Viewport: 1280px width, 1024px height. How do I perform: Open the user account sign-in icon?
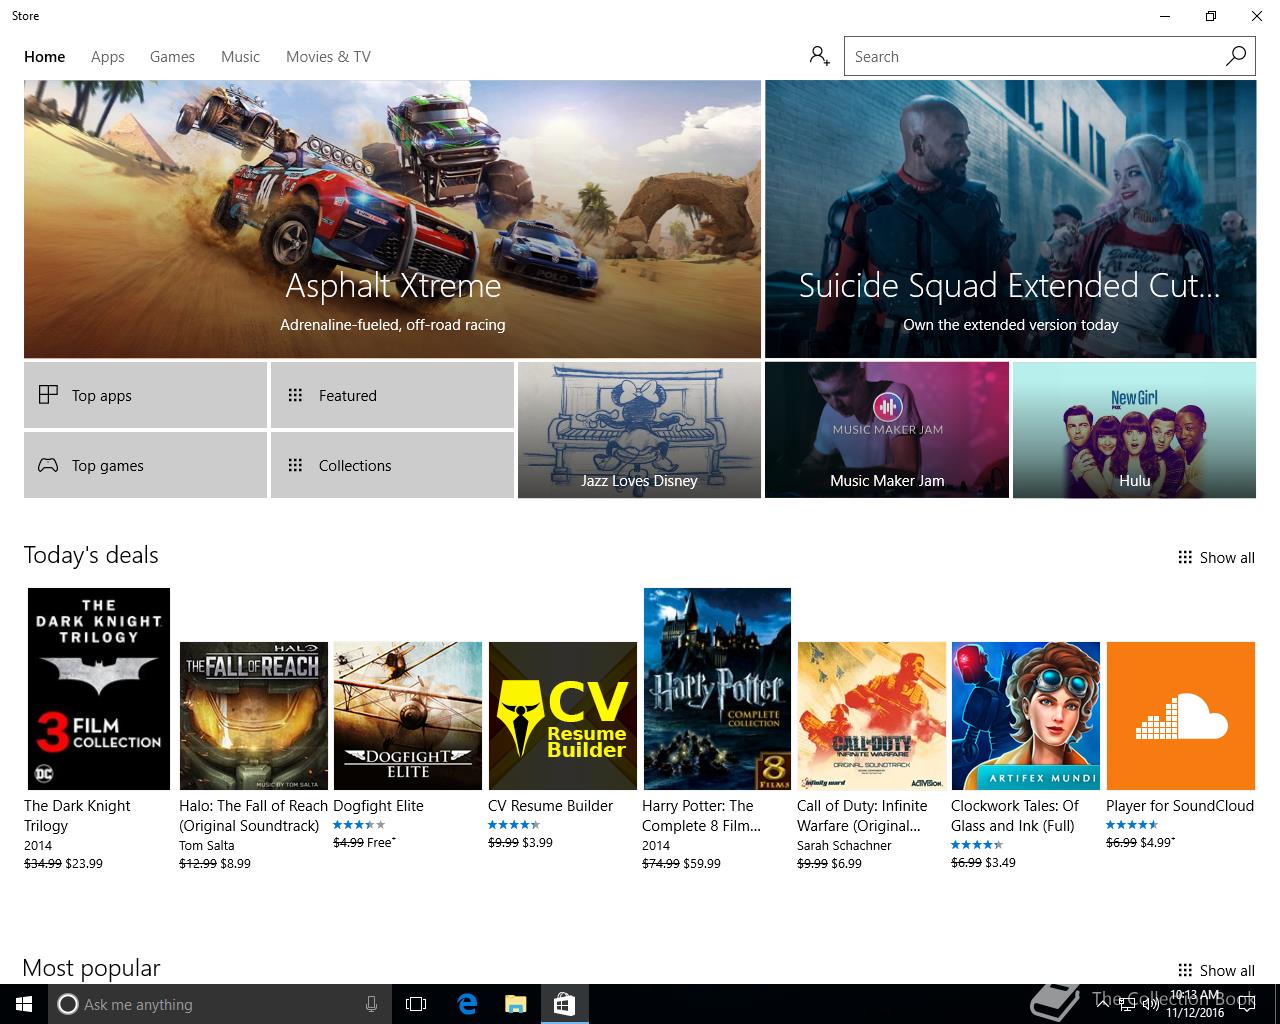pos(819,56)
